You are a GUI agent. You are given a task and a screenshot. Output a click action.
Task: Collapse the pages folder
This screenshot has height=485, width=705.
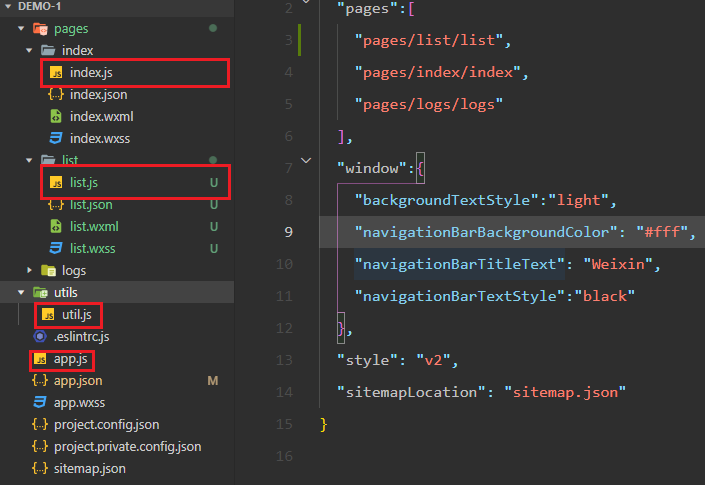tap(22, 29)
